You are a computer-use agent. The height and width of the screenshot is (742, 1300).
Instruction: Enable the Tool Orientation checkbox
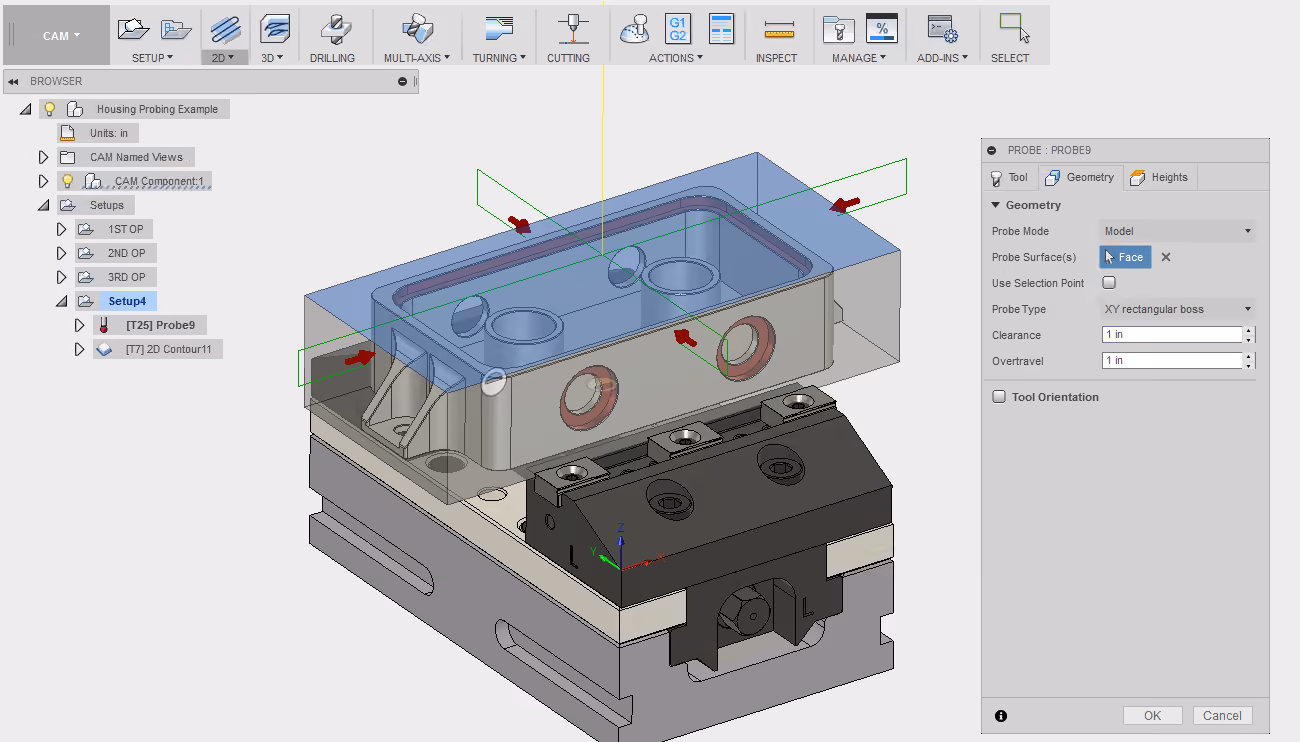999,397
